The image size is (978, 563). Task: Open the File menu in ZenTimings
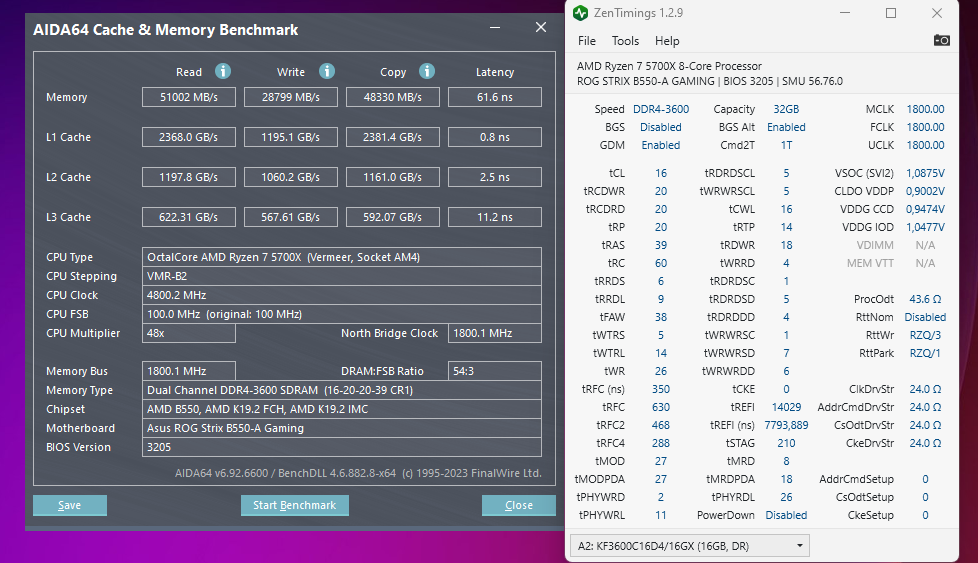tap(587, 41)
